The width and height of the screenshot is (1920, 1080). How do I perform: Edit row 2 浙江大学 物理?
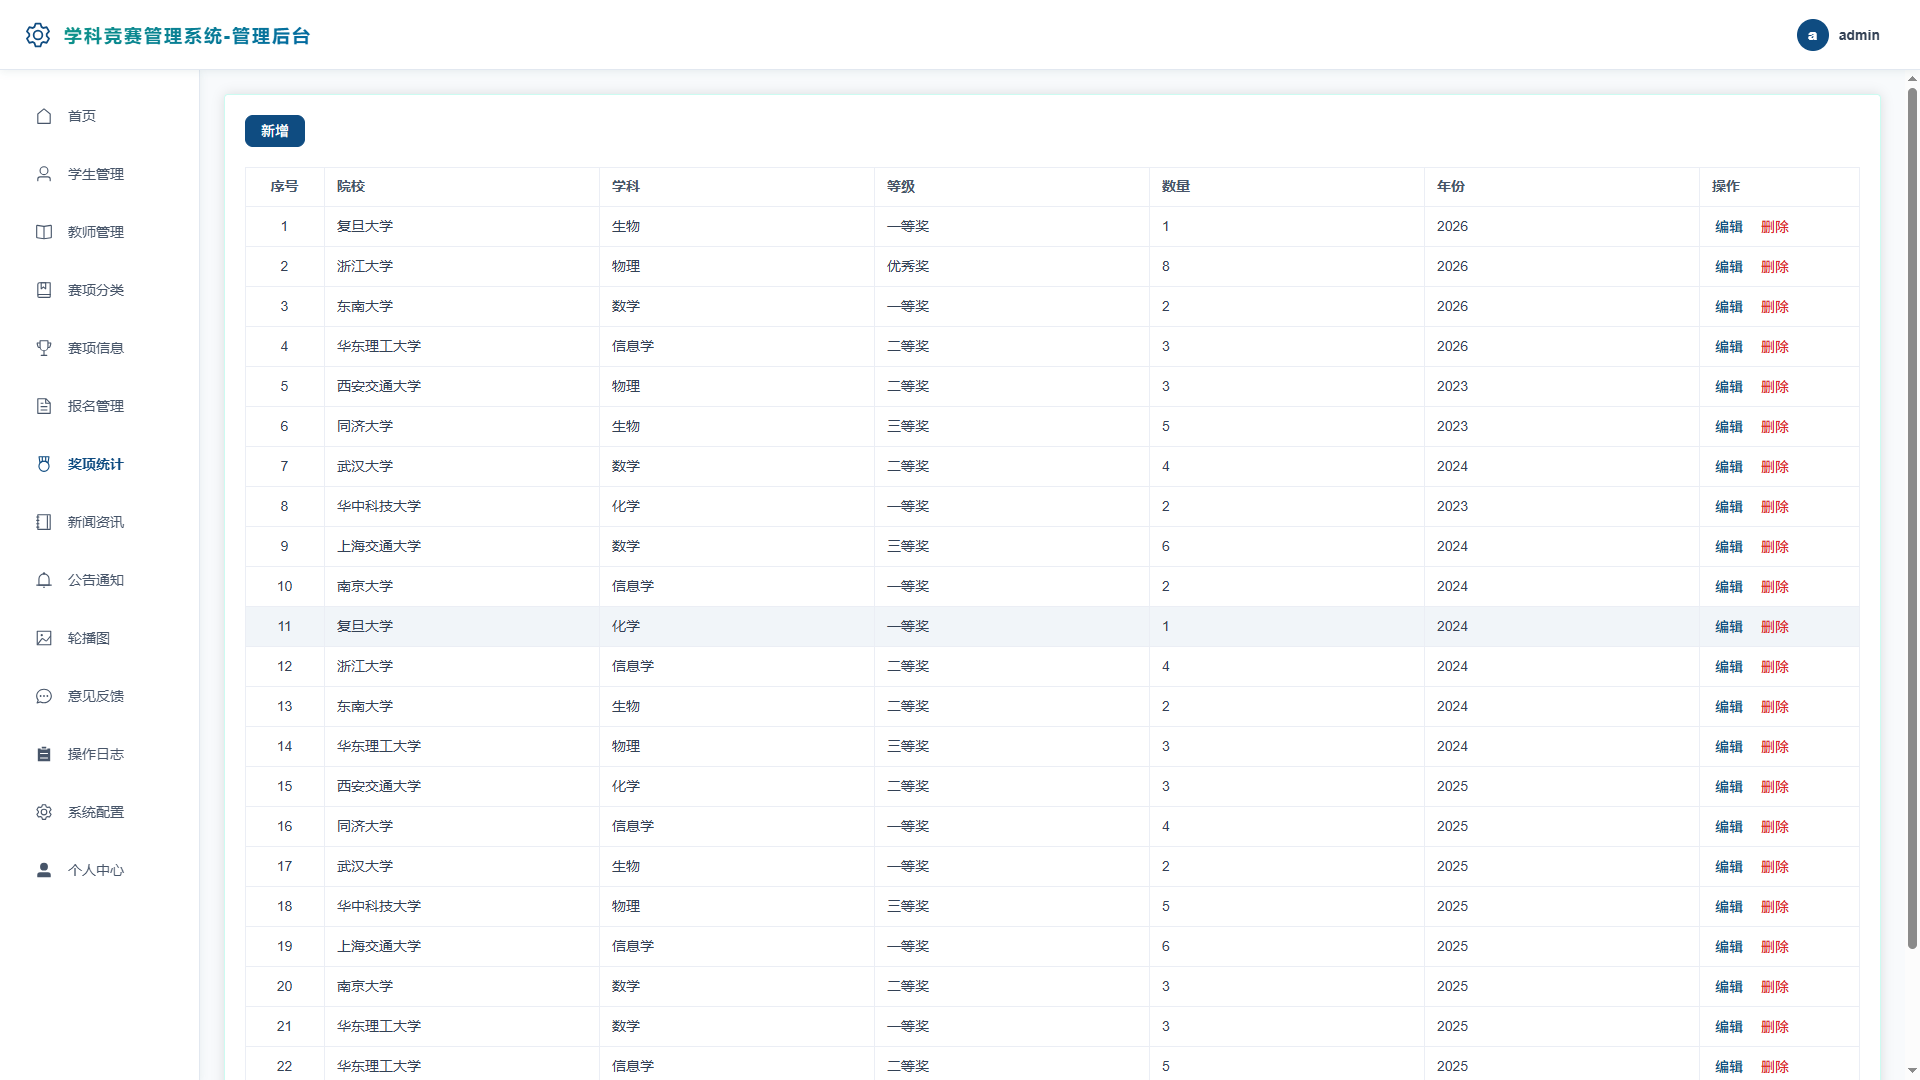(1729, 267)
